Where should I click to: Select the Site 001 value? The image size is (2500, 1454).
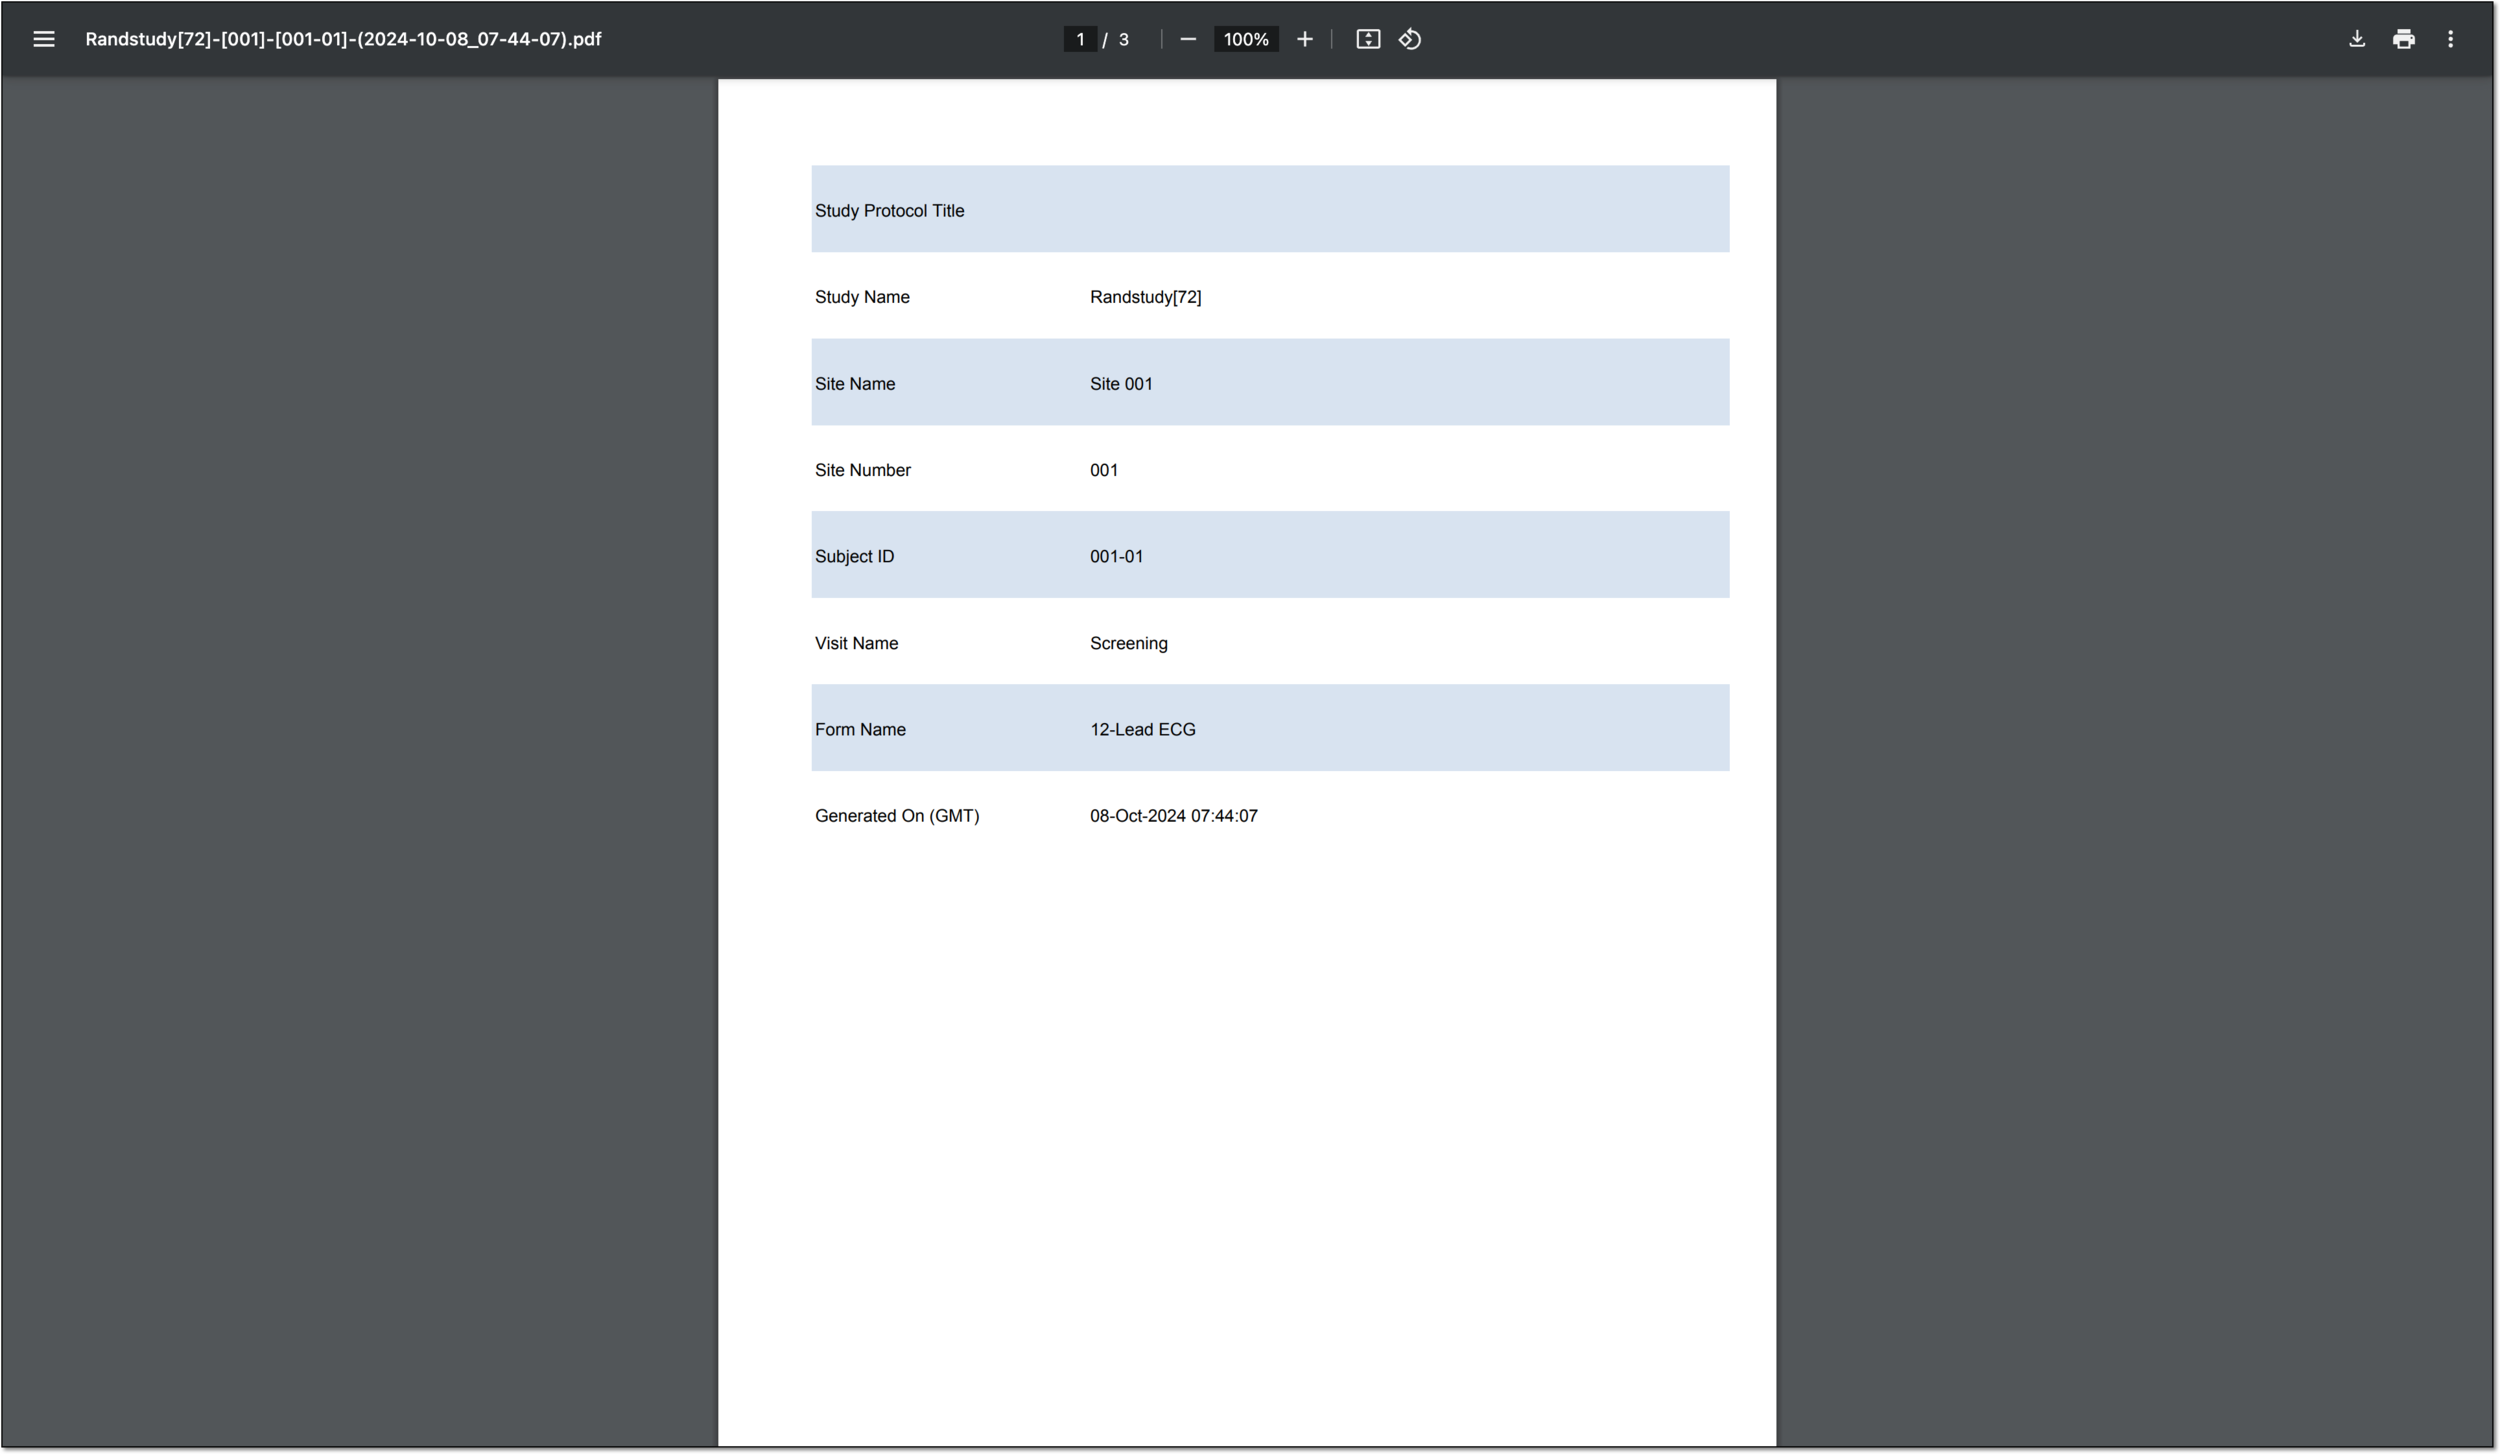pos(1121,384)
